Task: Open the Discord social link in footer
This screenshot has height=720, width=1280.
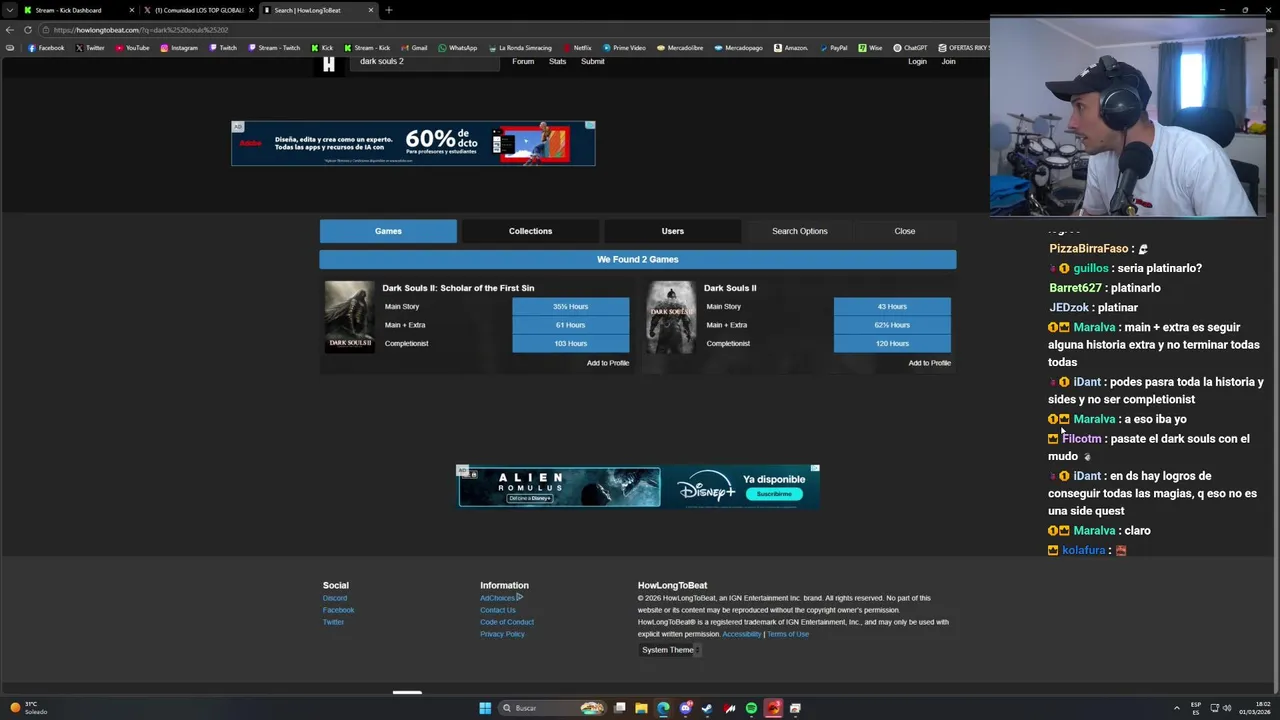Action: tap(335, 598)
